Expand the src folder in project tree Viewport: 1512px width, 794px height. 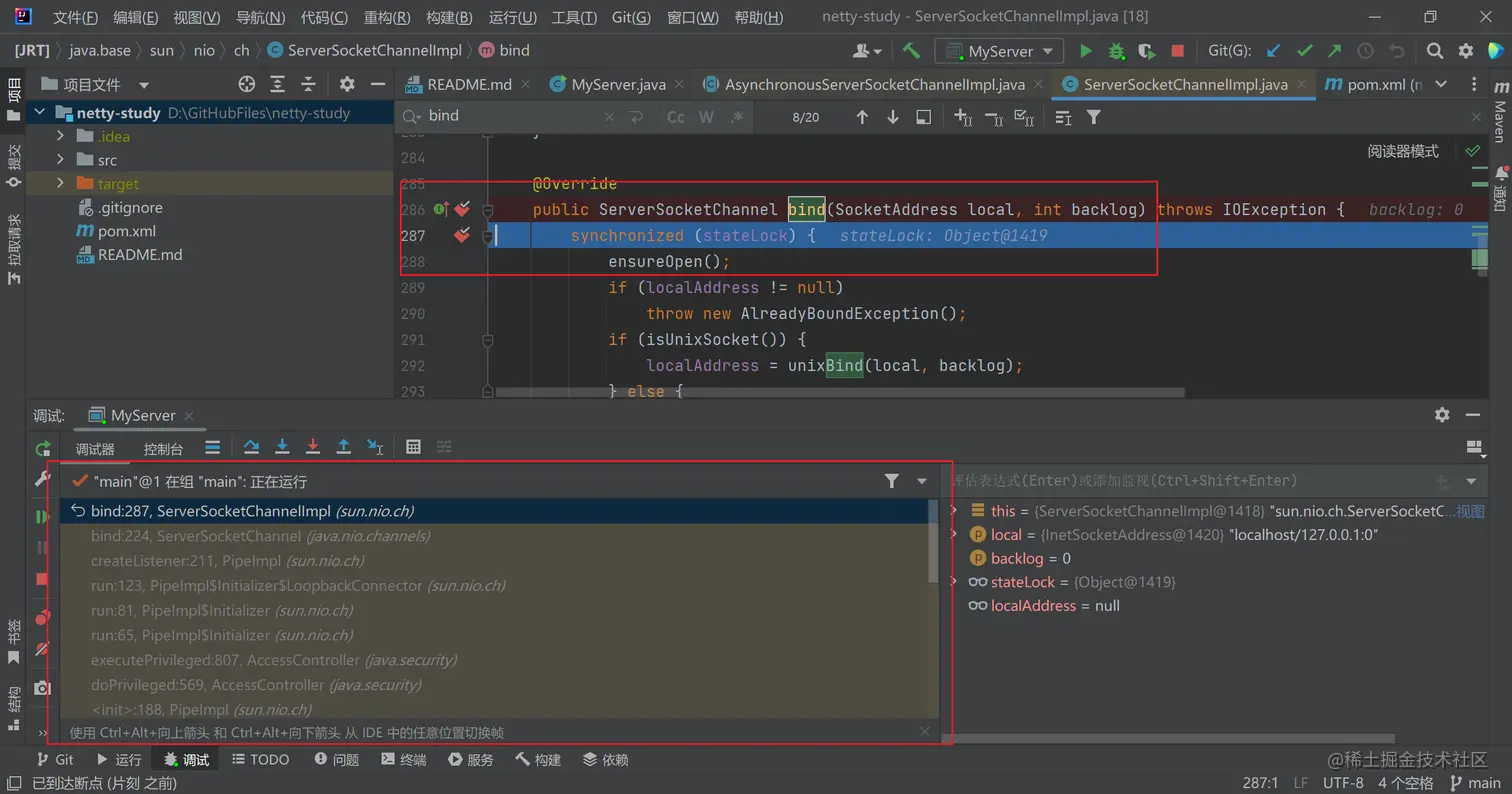[x=60, y=160]
